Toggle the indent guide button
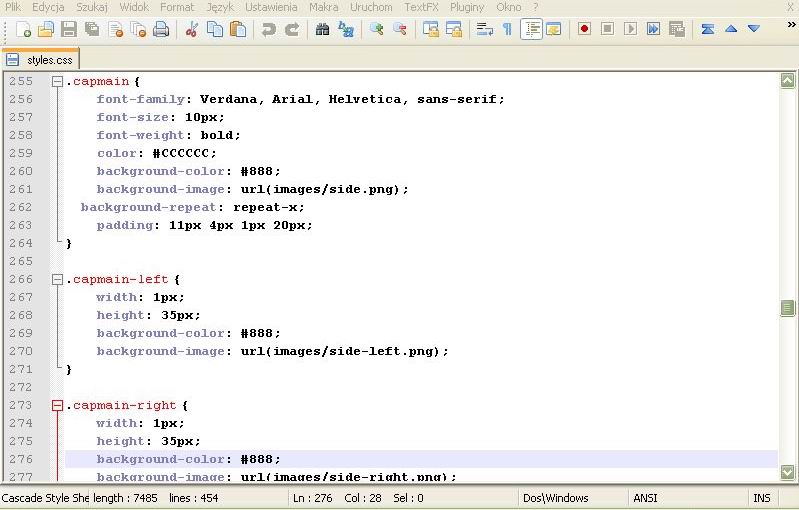The height and width of the screenshot is (510, 799). coord(531,30)
